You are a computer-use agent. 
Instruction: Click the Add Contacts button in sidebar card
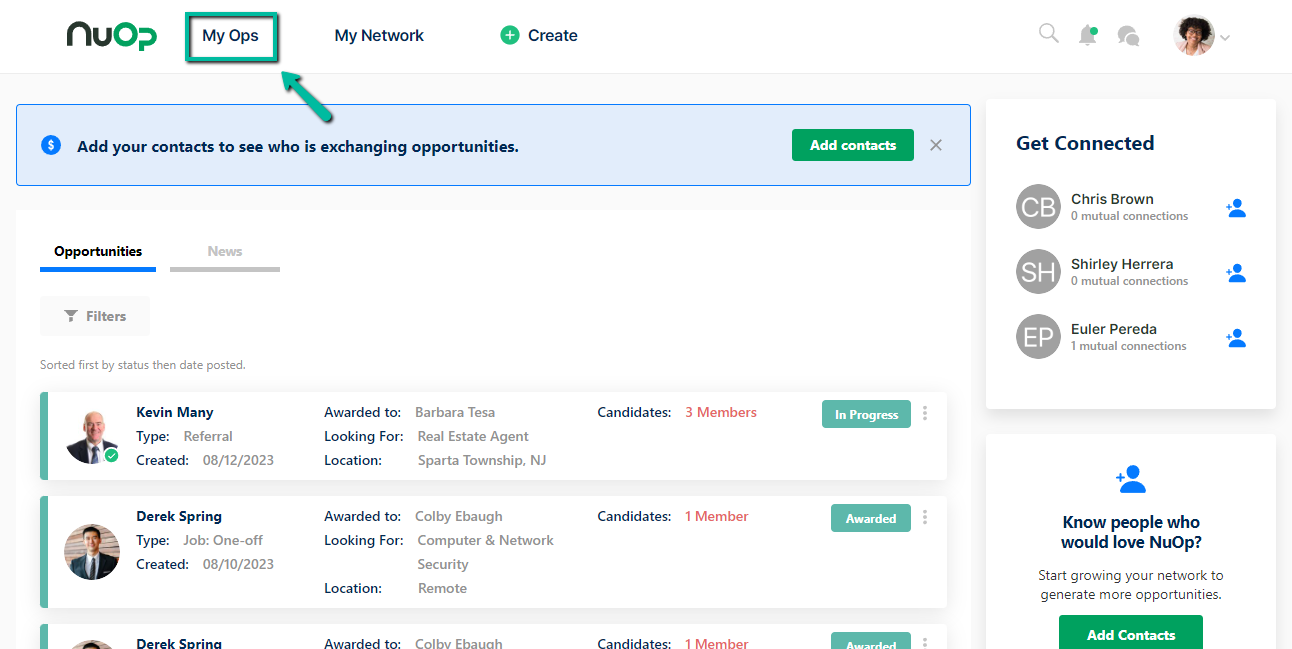coord(1131,632)
